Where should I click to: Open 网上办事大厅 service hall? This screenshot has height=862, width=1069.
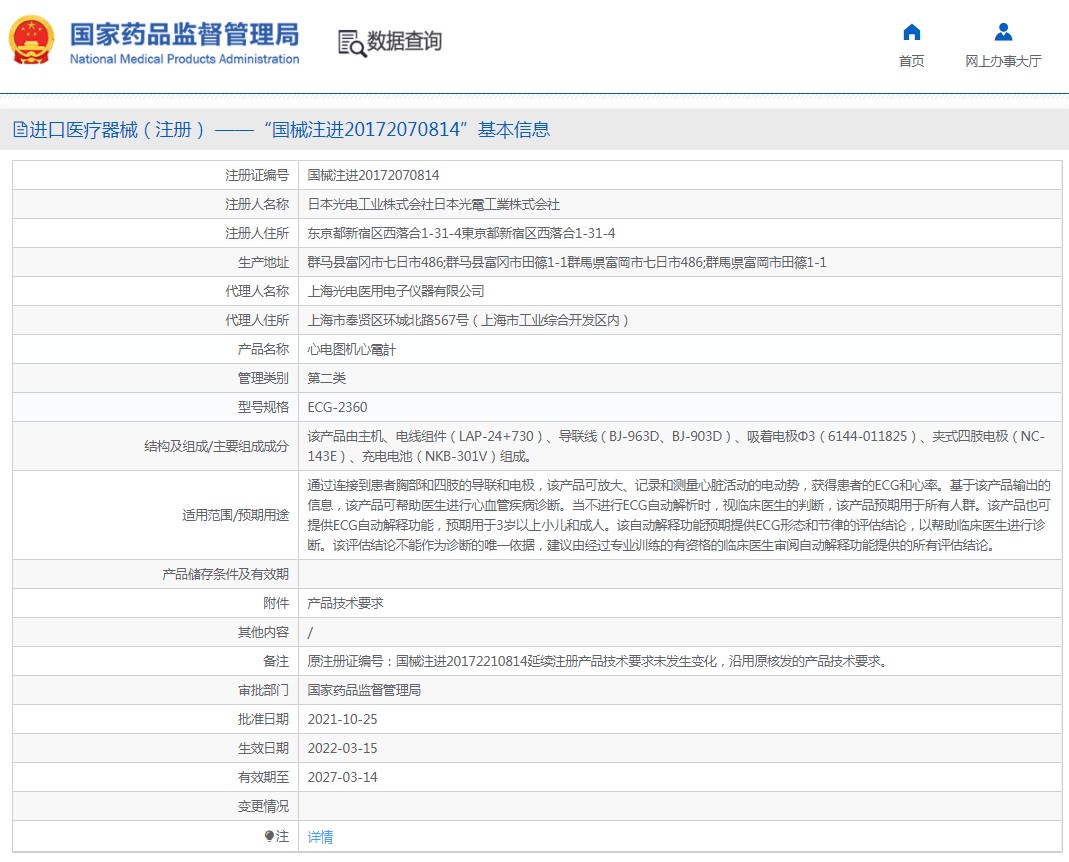(x=1003, y=61)
